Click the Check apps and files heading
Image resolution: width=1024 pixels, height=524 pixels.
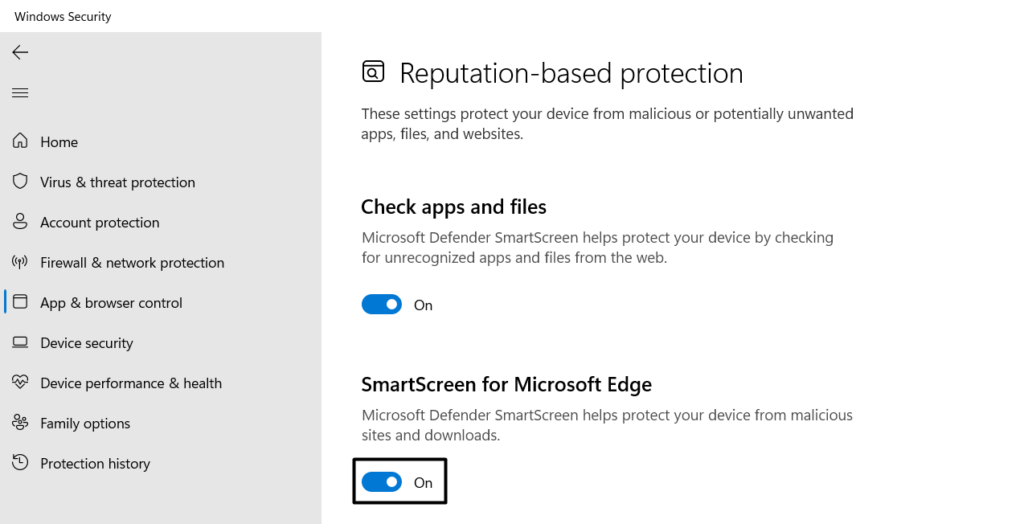[453, 207]
